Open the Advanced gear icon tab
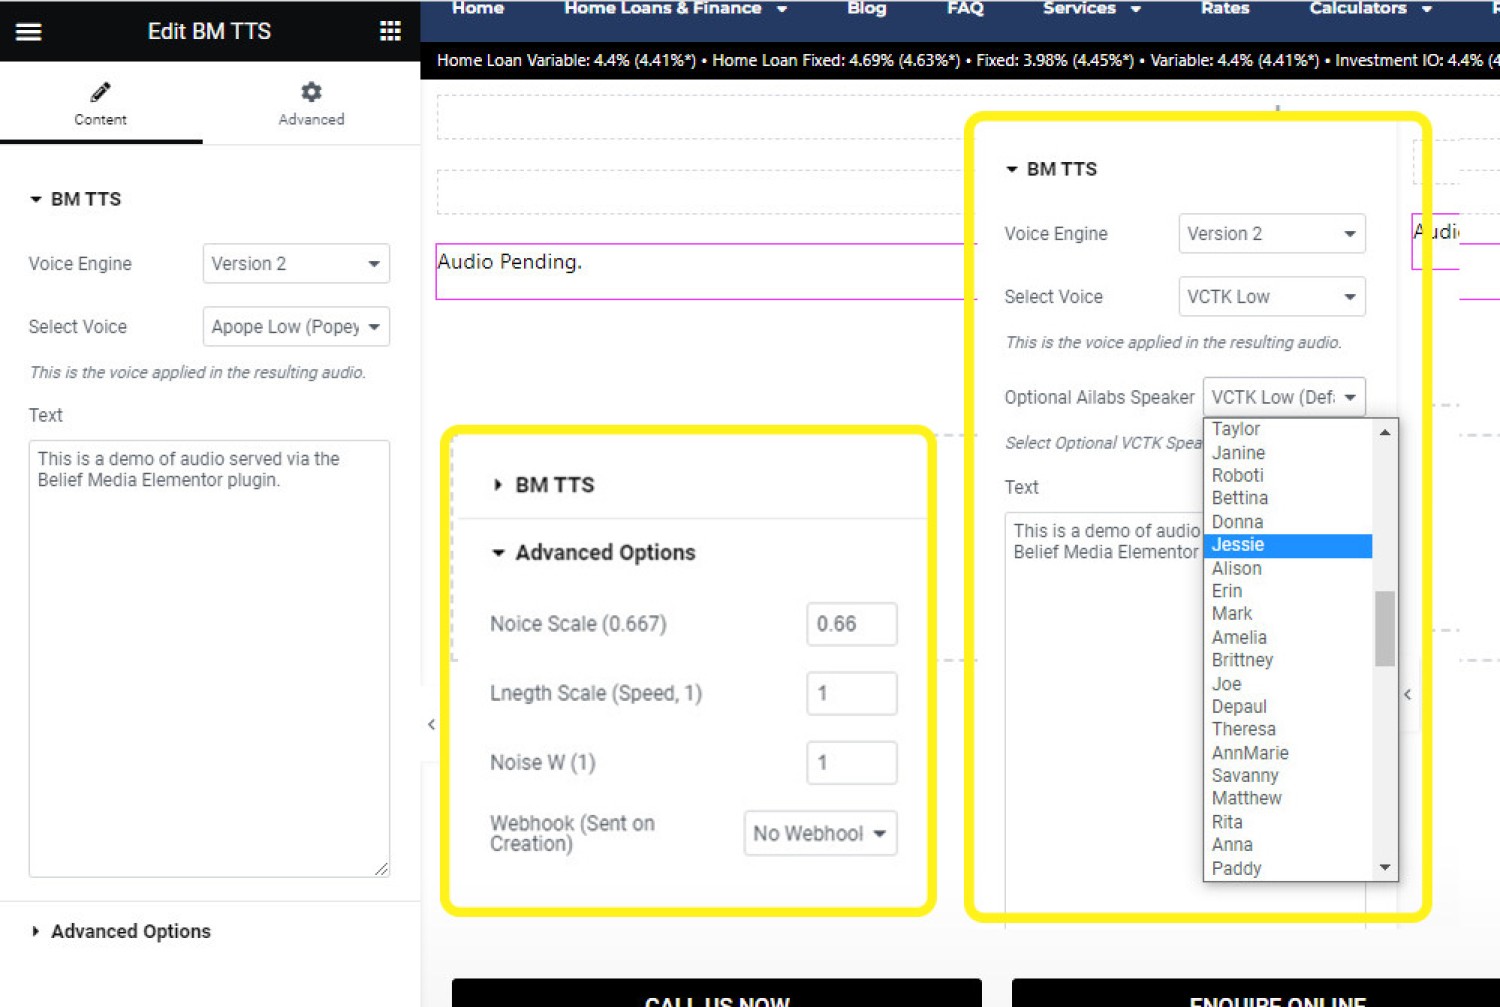 (311, 104)
